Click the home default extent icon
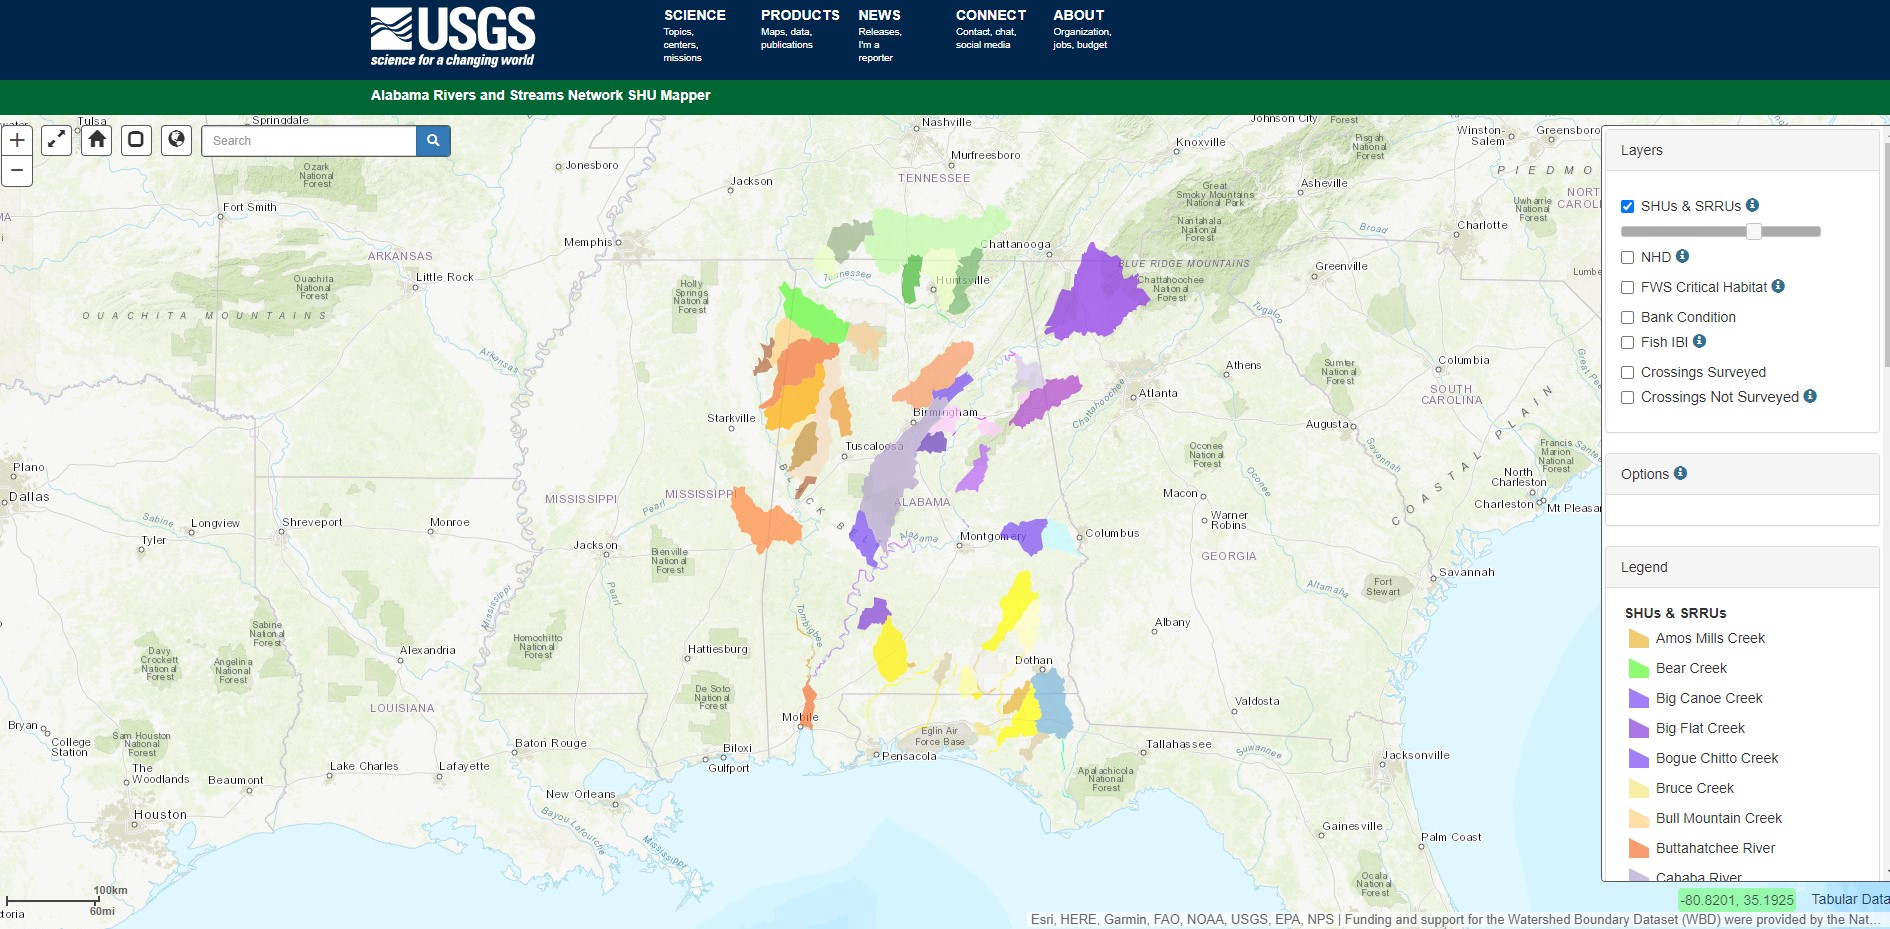The height and width of the screenshot is (929, 1890). pyautogui.click(x=96, y=140)
